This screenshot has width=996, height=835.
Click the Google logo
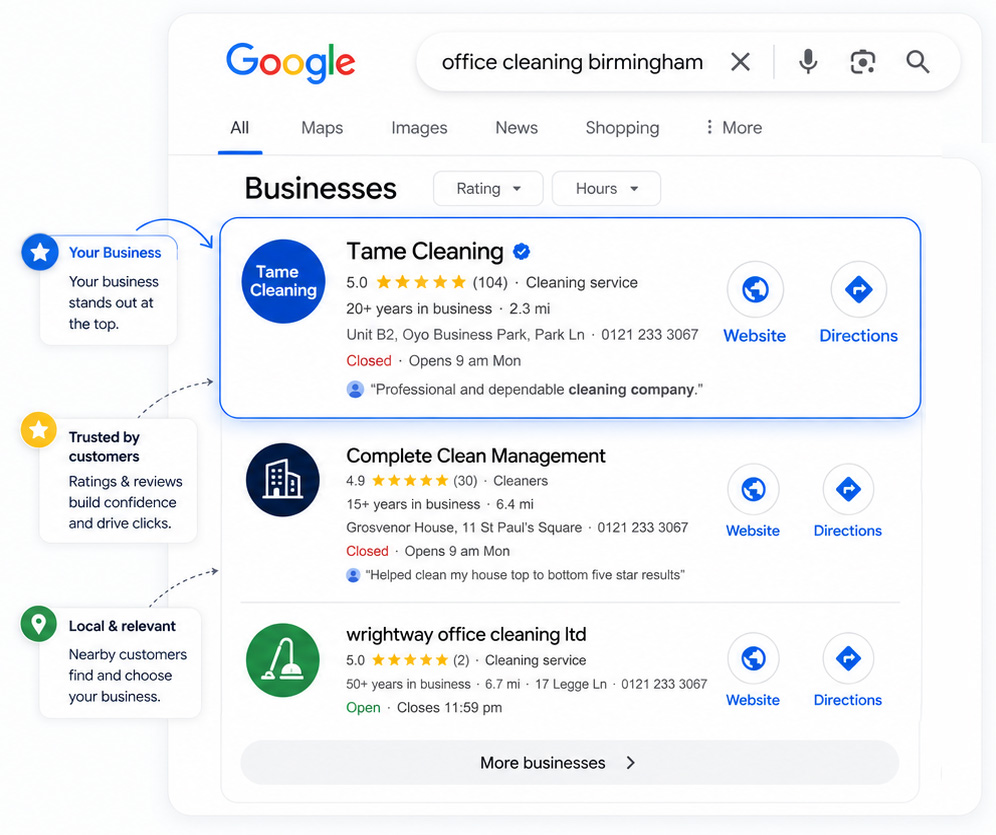tap(290, 62)
